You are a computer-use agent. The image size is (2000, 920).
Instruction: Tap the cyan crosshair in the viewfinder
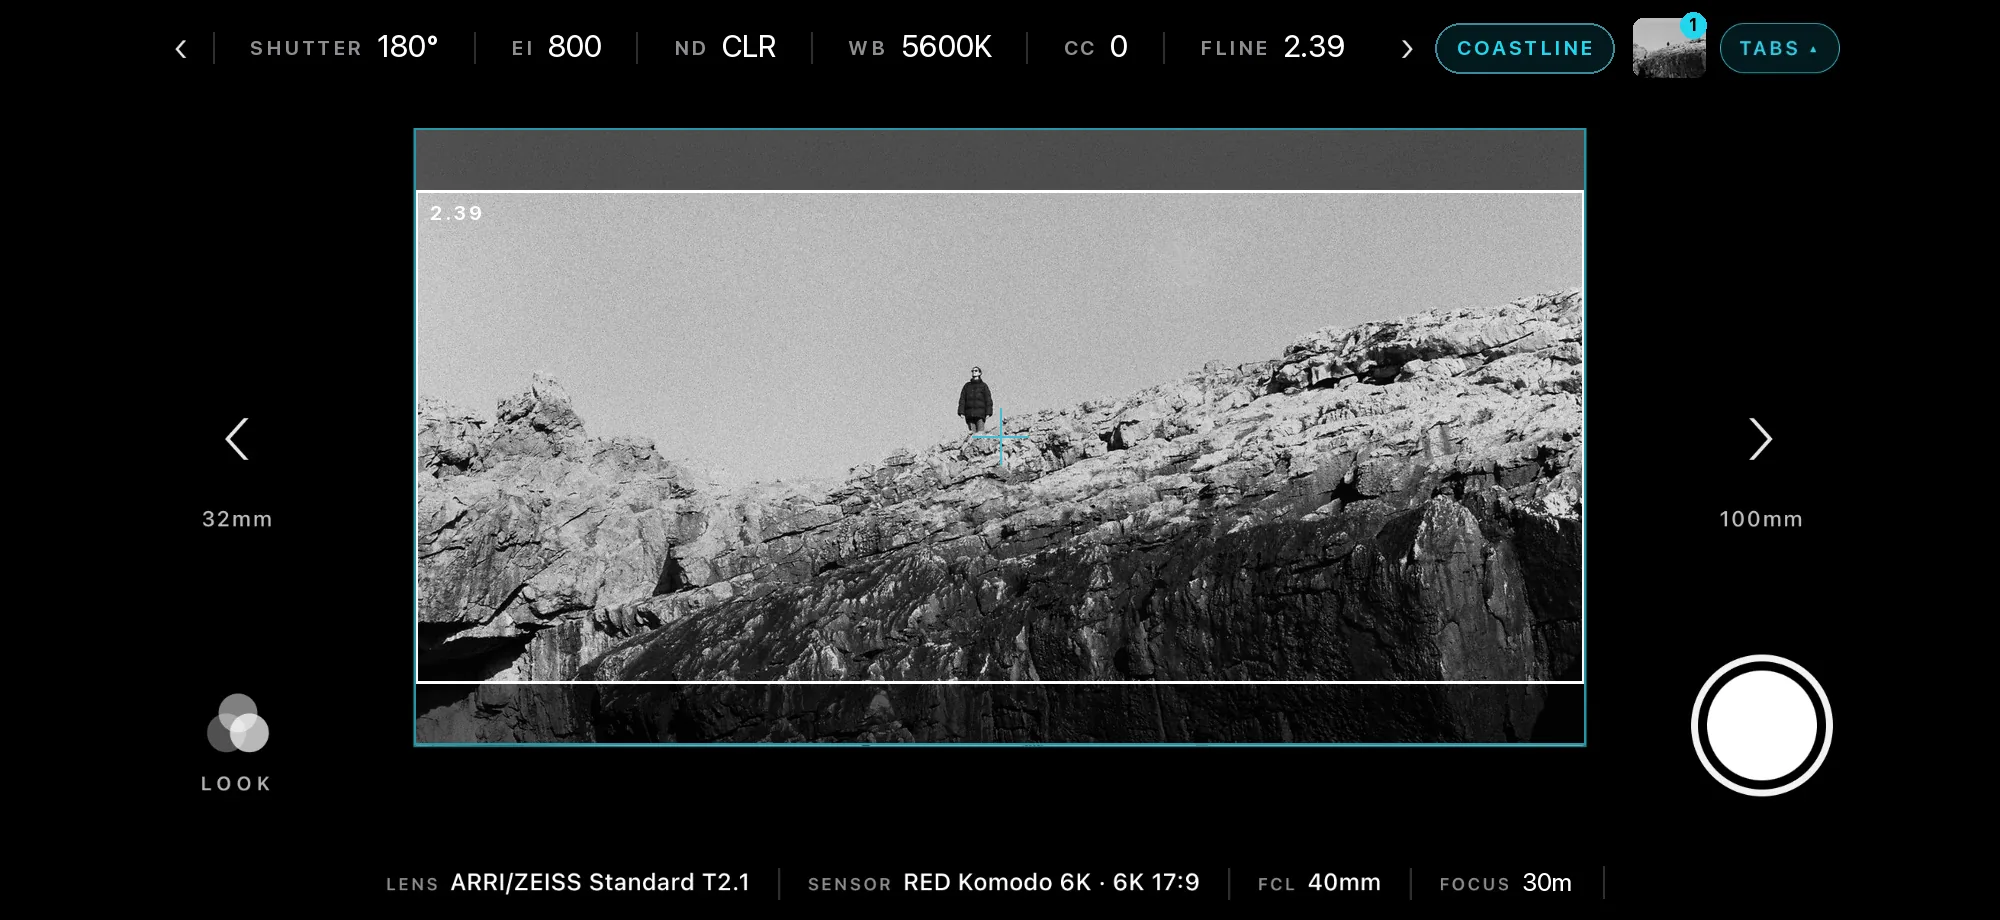pos(1000,436)
